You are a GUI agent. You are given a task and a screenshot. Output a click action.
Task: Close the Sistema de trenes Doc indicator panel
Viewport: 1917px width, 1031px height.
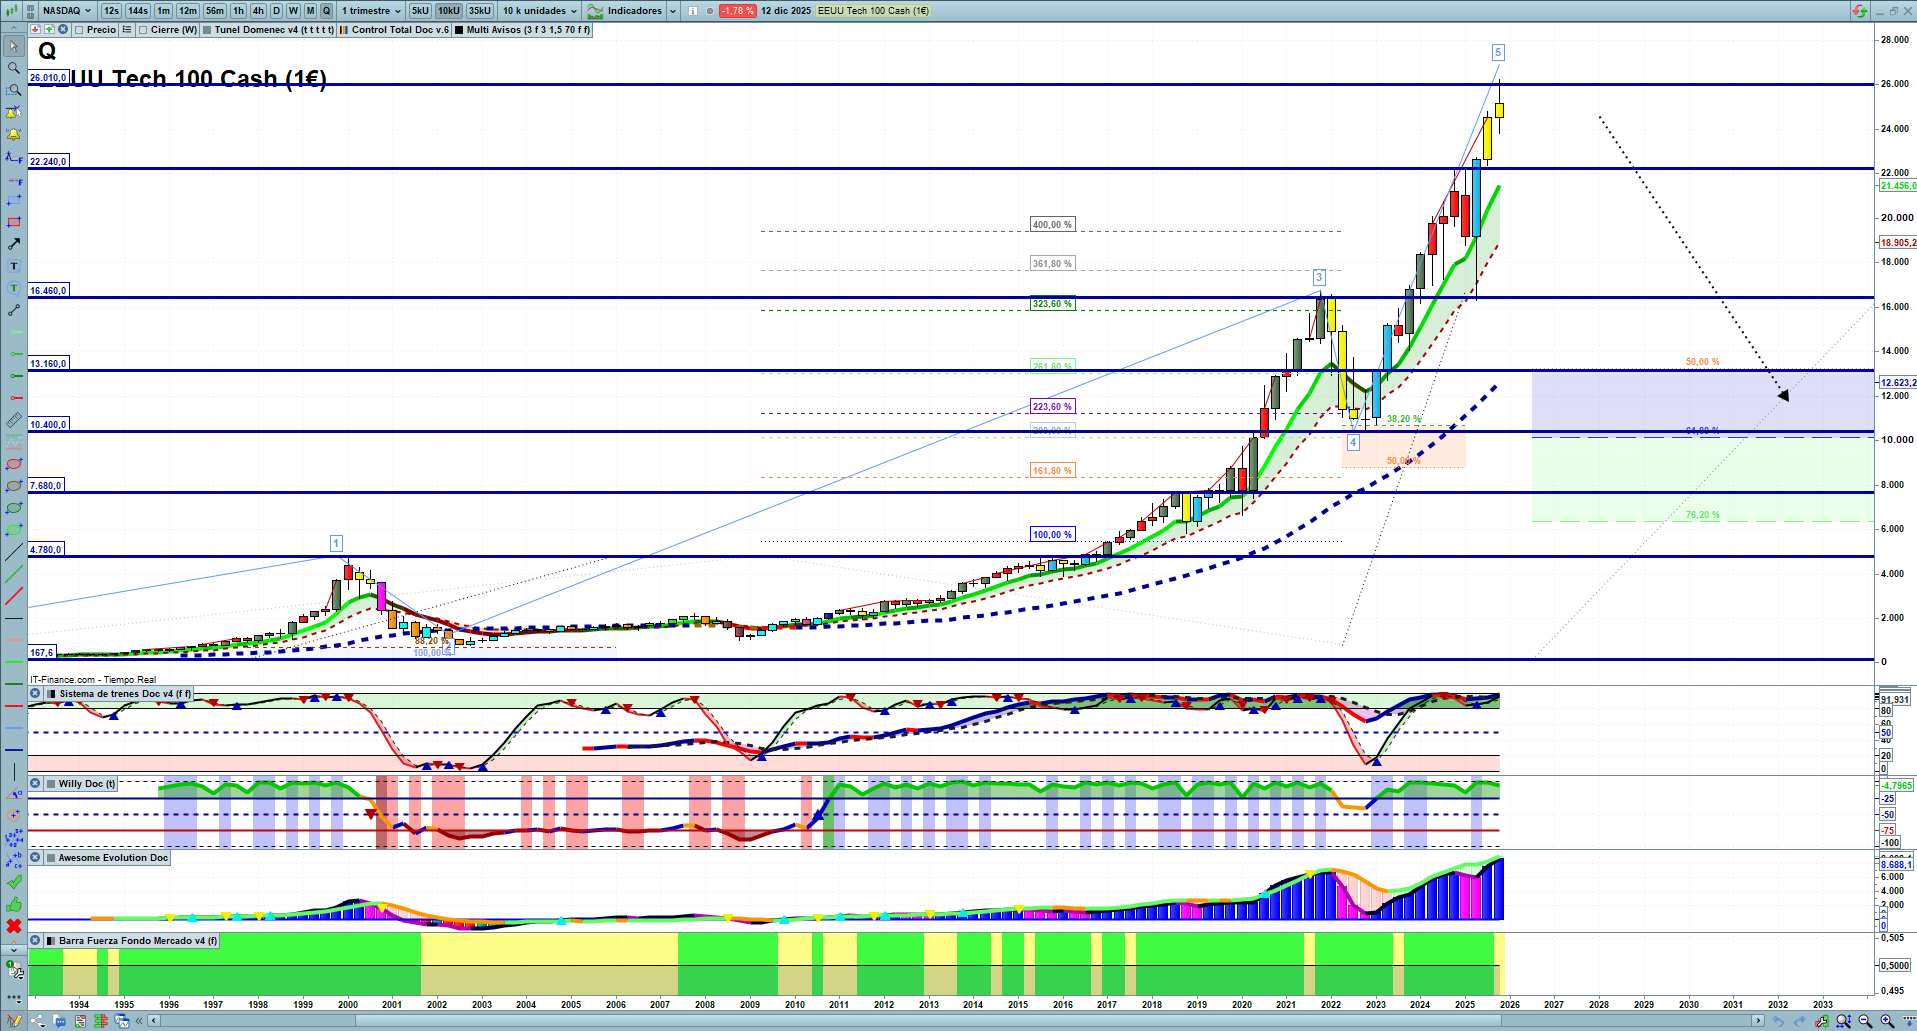35,693
